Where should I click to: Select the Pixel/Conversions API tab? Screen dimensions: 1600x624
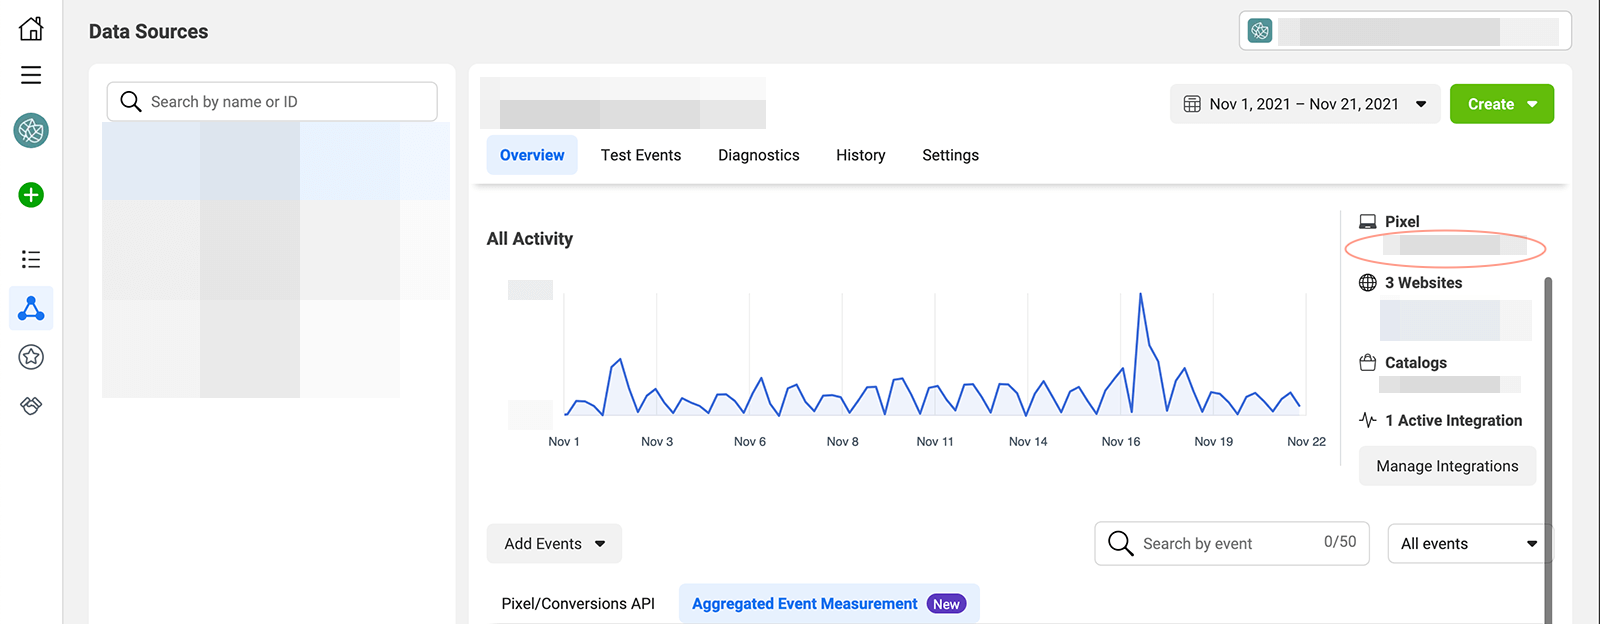point(578,604)
